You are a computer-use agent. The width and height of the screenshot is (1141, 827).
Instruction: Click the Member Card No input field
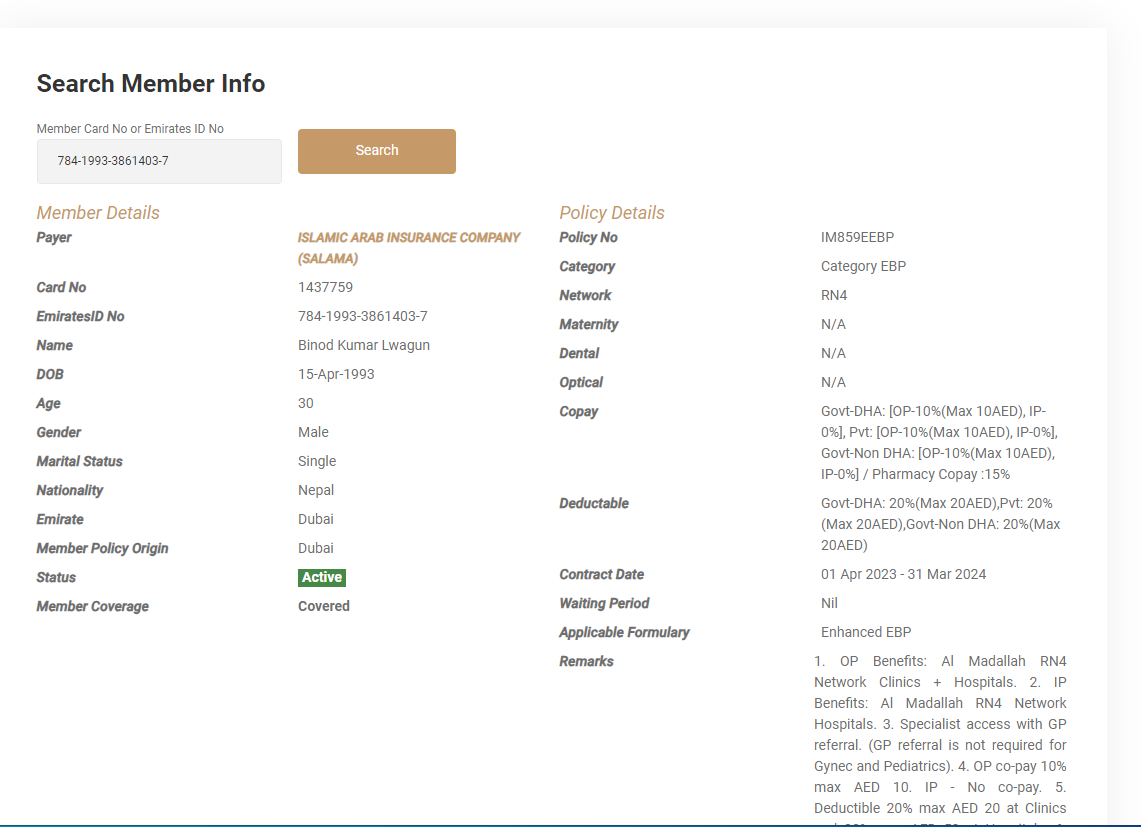tap(159, 161)
